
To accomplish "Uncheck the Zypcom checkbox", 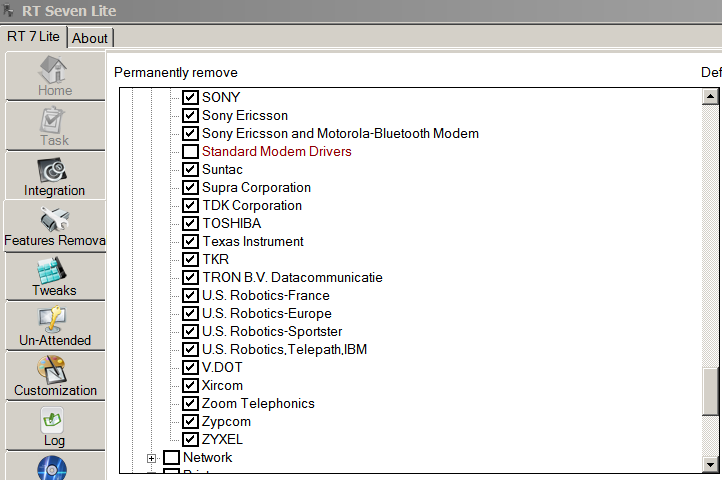I will coord(190,421).
